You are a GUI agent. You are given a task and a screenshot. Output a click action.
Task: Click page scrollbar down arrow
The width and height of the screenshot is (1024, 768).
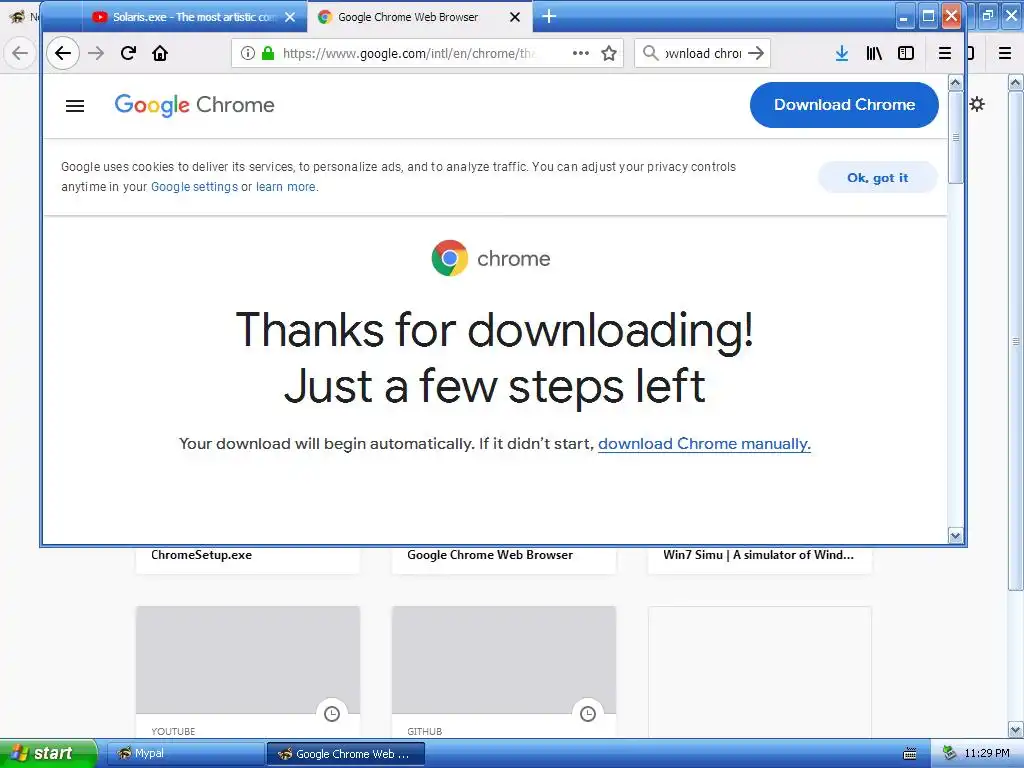coord(955,536)
